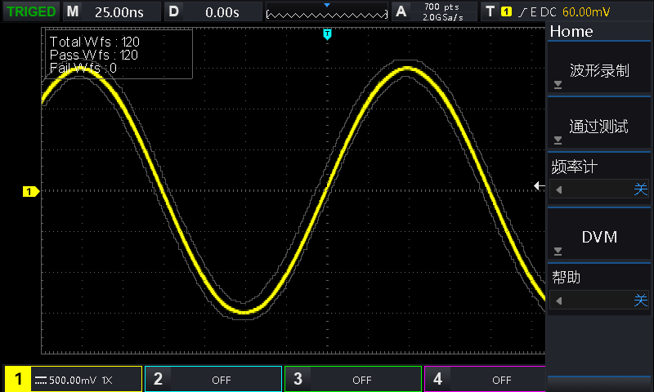Expand the 通过测试 submenu arrow
654x392 pixels.
point(558,140)
